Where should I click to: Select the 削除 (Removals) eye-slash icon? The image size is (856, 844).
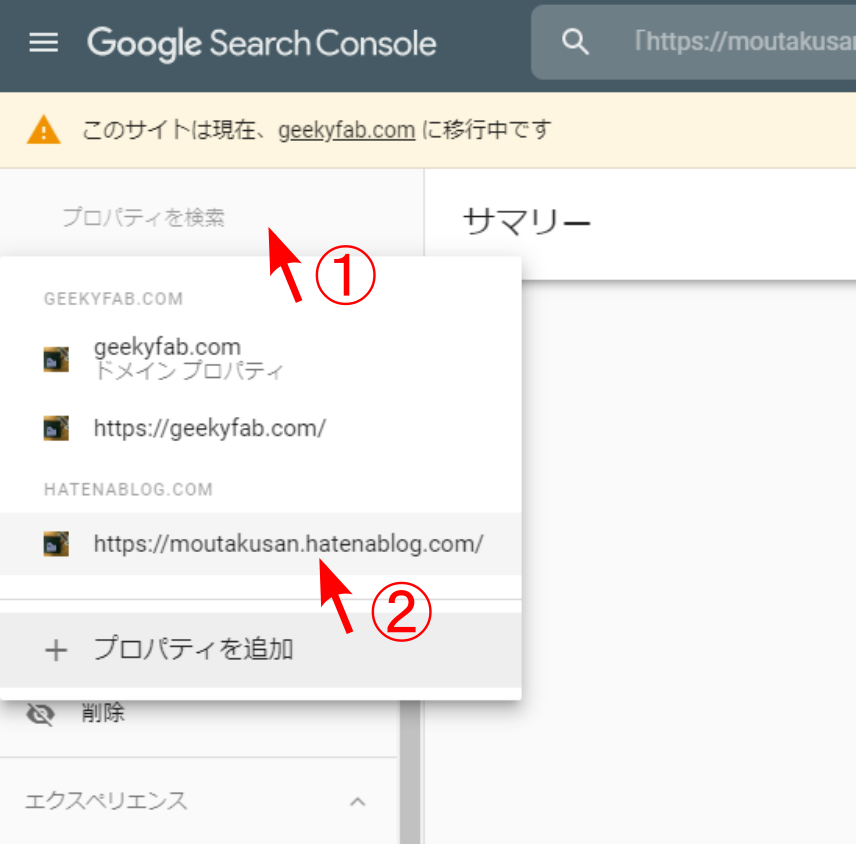click(42, 712)
